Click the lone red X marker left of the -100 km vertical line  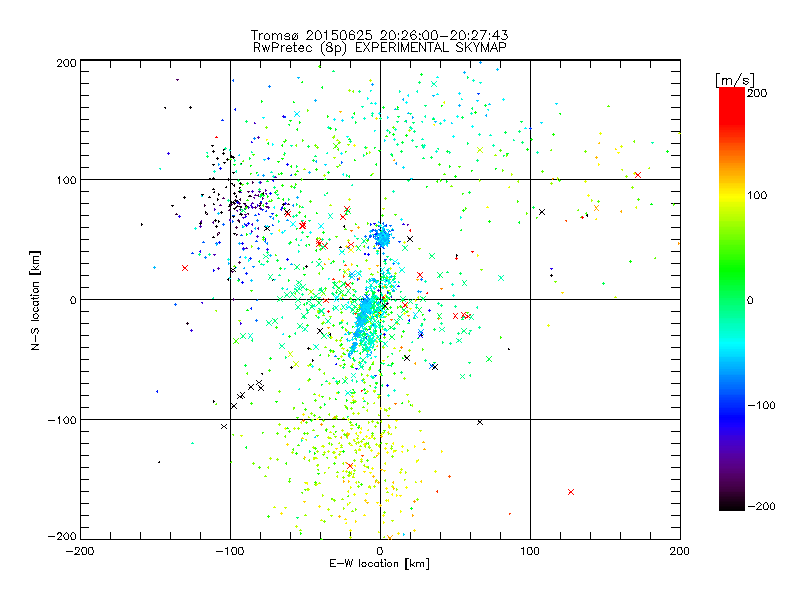click(x=185, y=268)
